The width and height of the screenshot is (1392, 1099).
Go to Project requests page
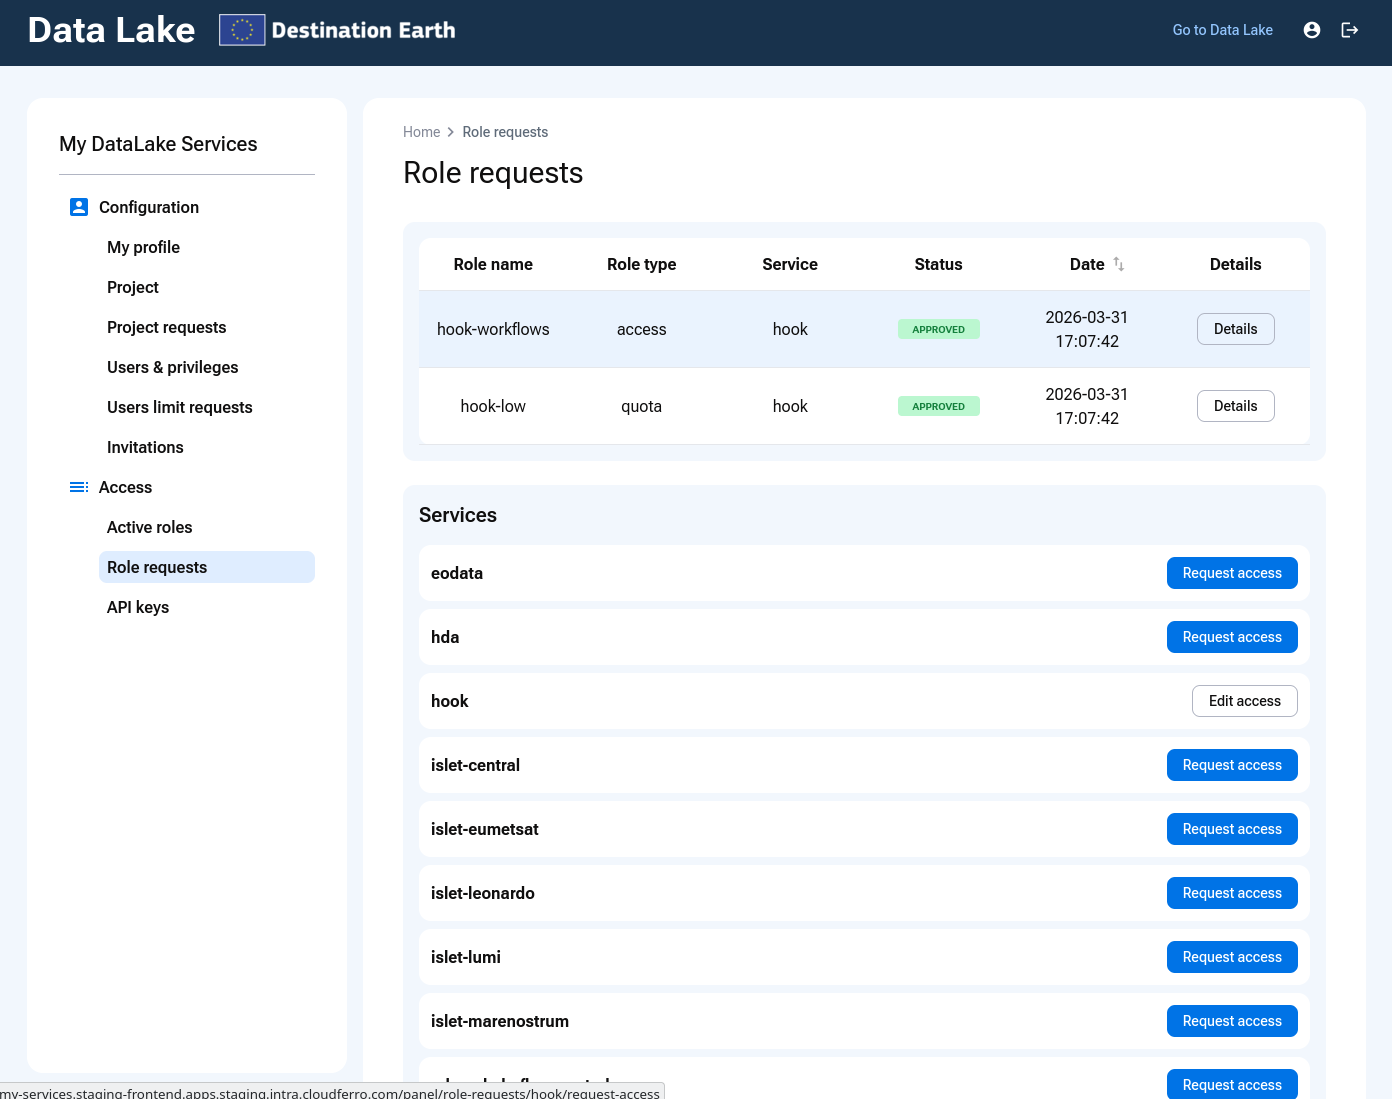pyautogui.click(x=167, y=327)
